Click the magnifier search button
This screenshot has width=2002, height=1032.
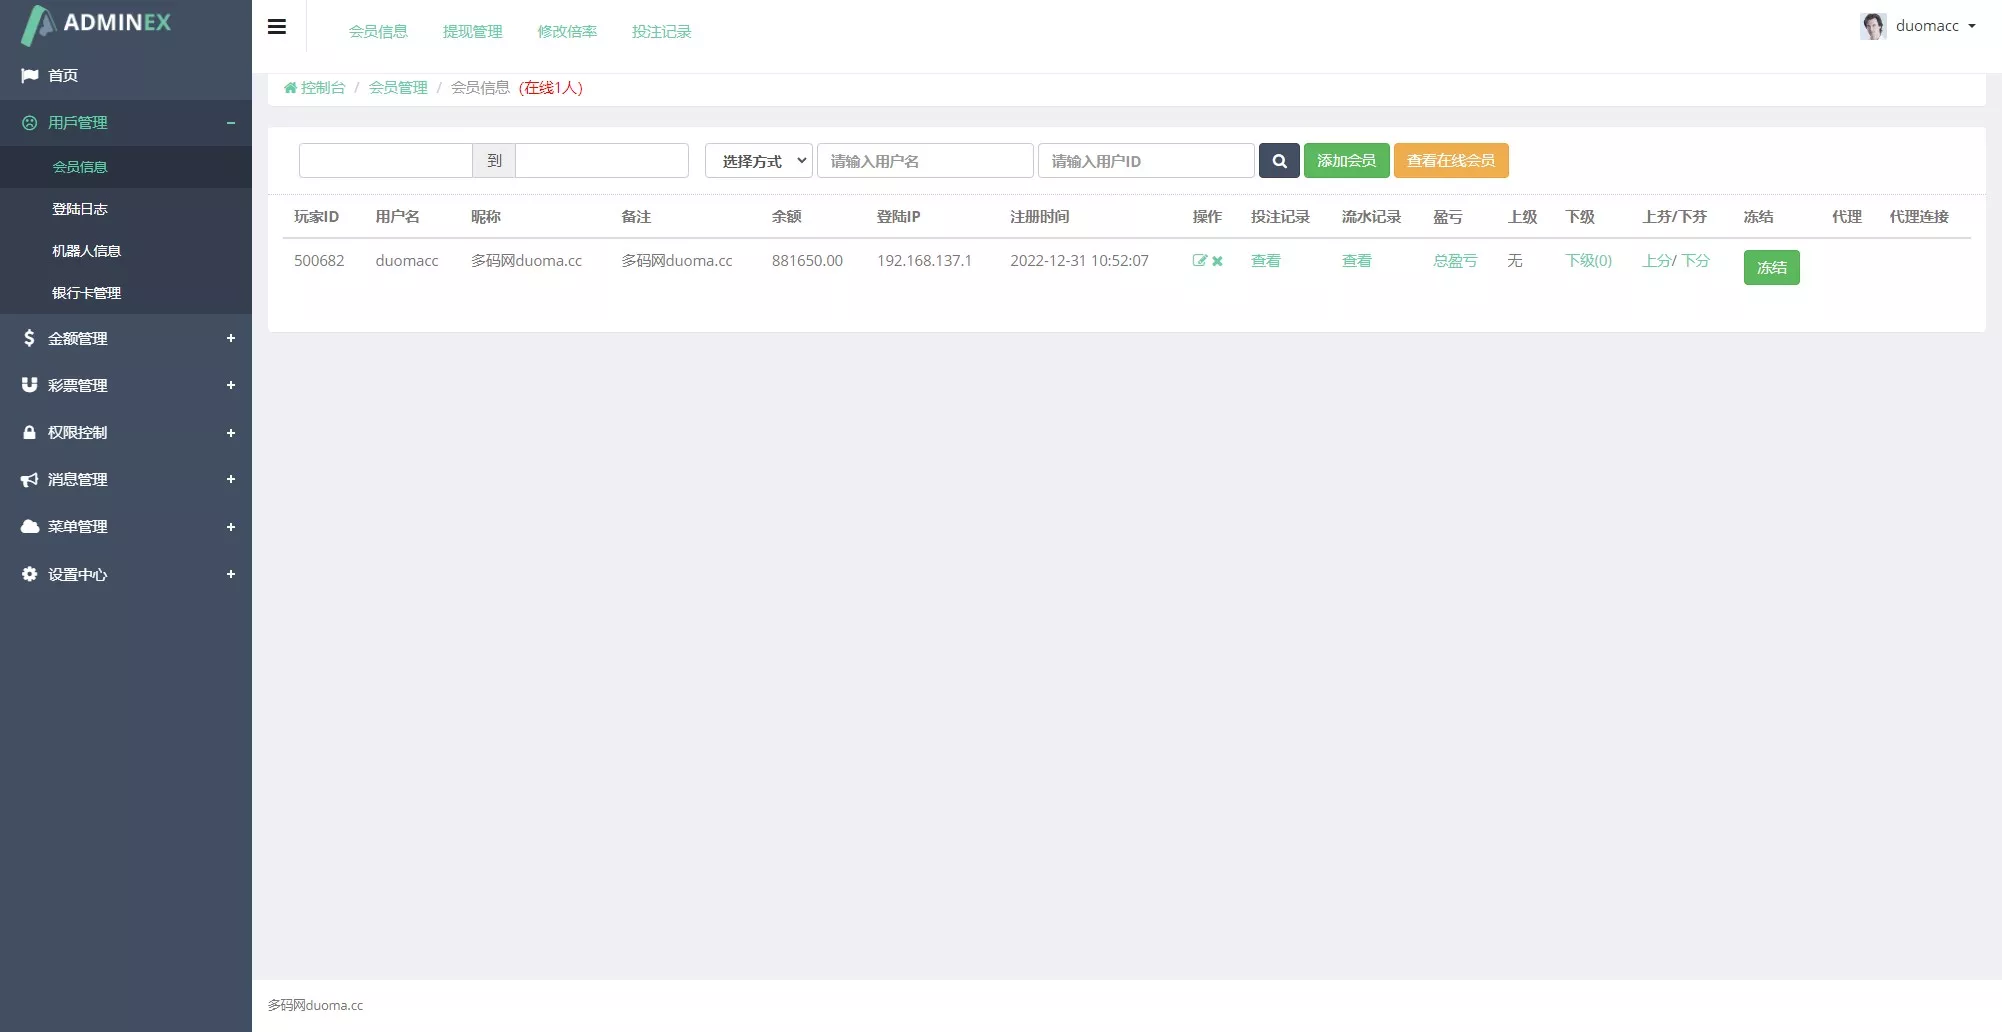[1279, 161]
